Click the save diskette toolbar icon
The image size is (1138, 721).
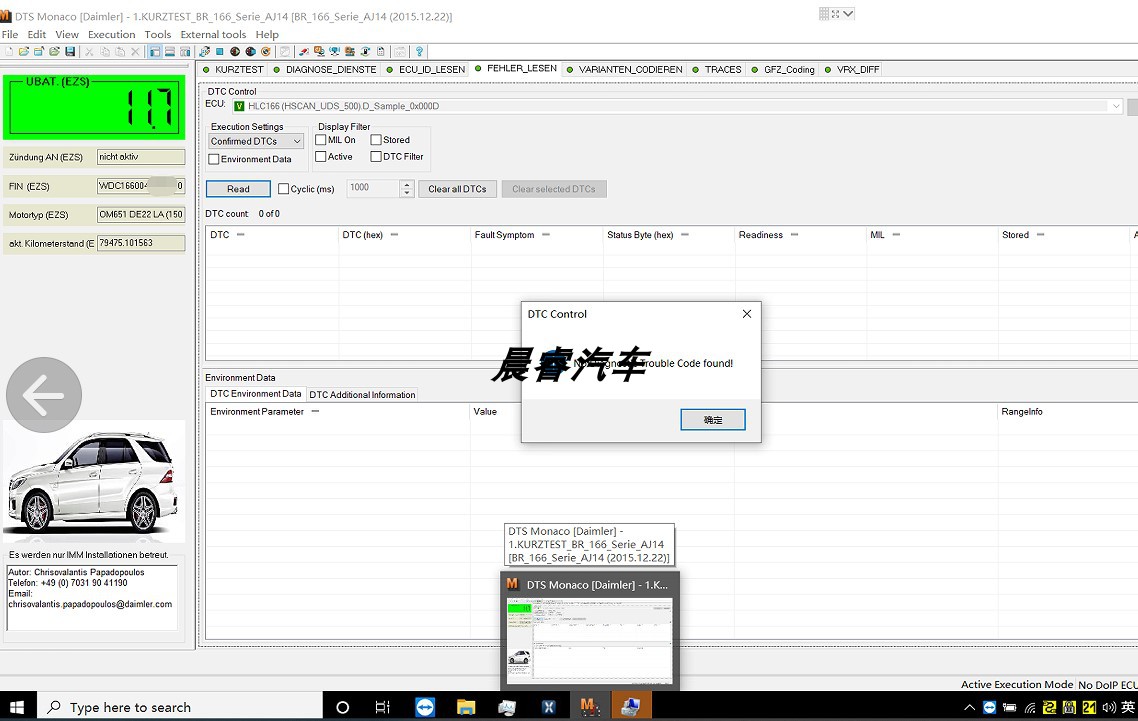[70, 52]
